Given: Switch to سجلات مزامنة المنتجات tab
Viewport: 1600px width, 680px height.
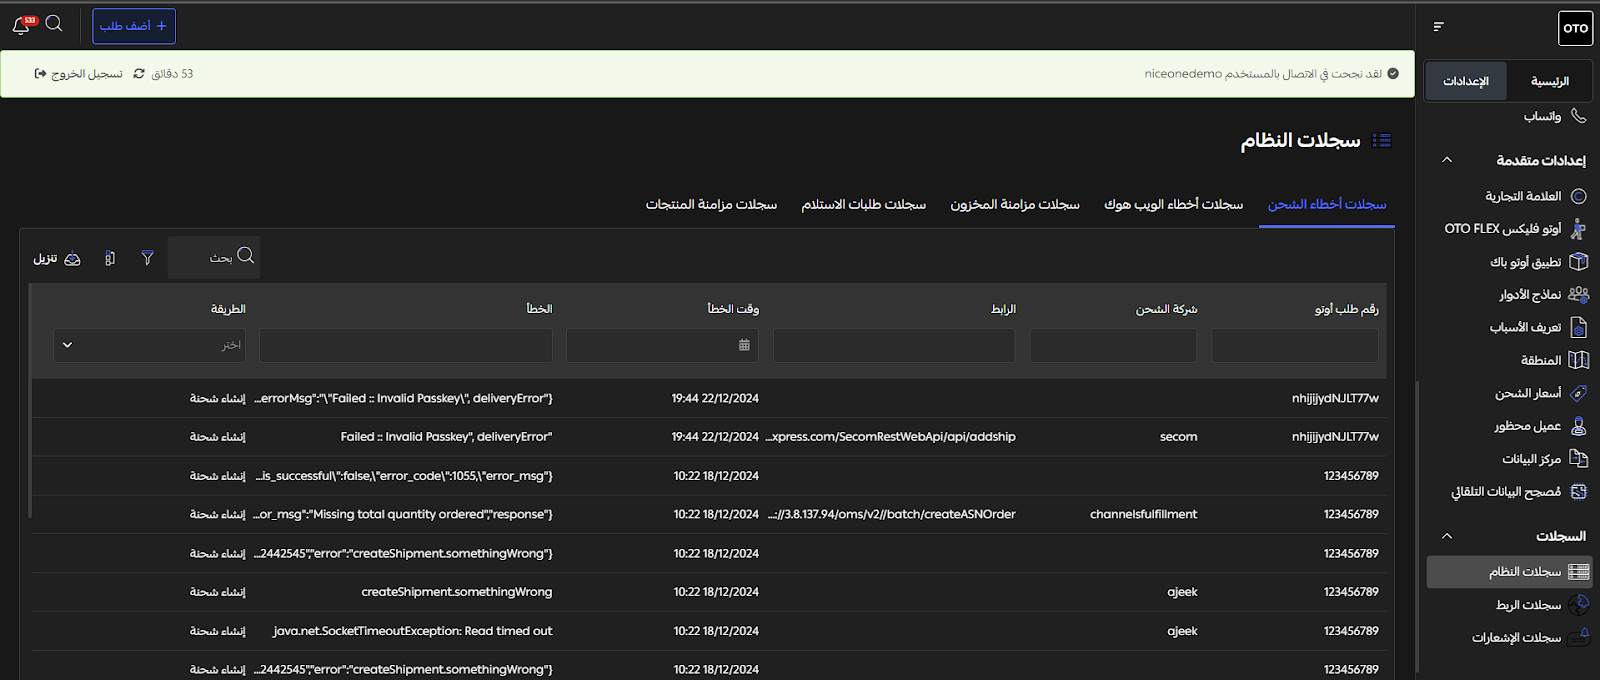Looking at the screenshot, I should tap(711, 204).
